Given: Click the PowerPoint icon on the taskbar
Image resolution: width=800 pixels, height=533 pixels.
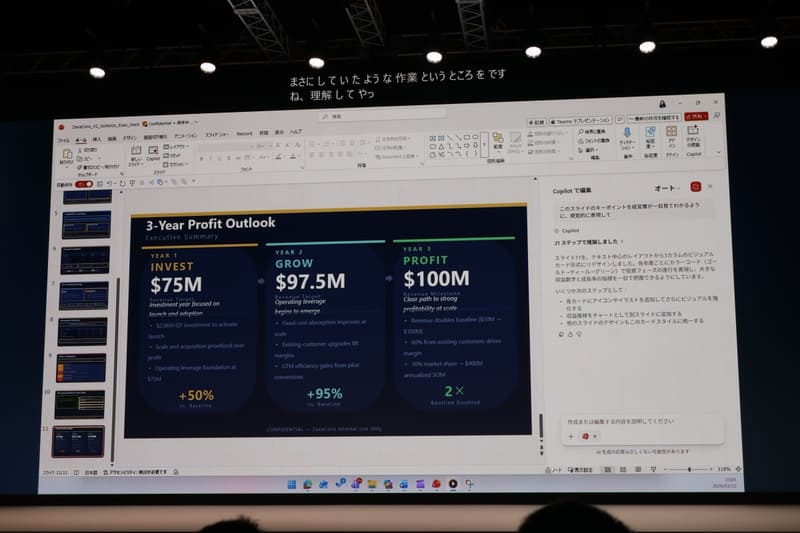Looking at the screenshot, I should point(436,484).
